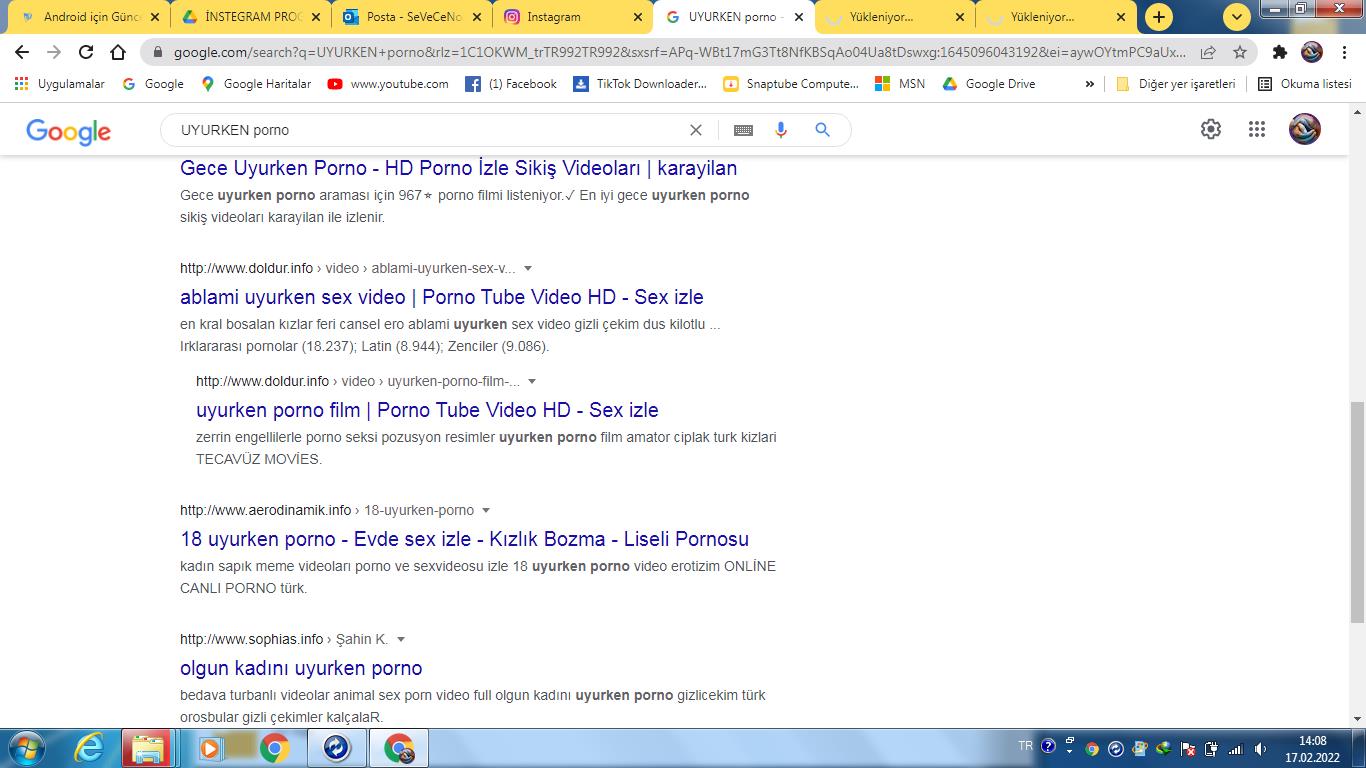Switch to the Posta - SeVeCeNo tab

(x=405, y=17)
